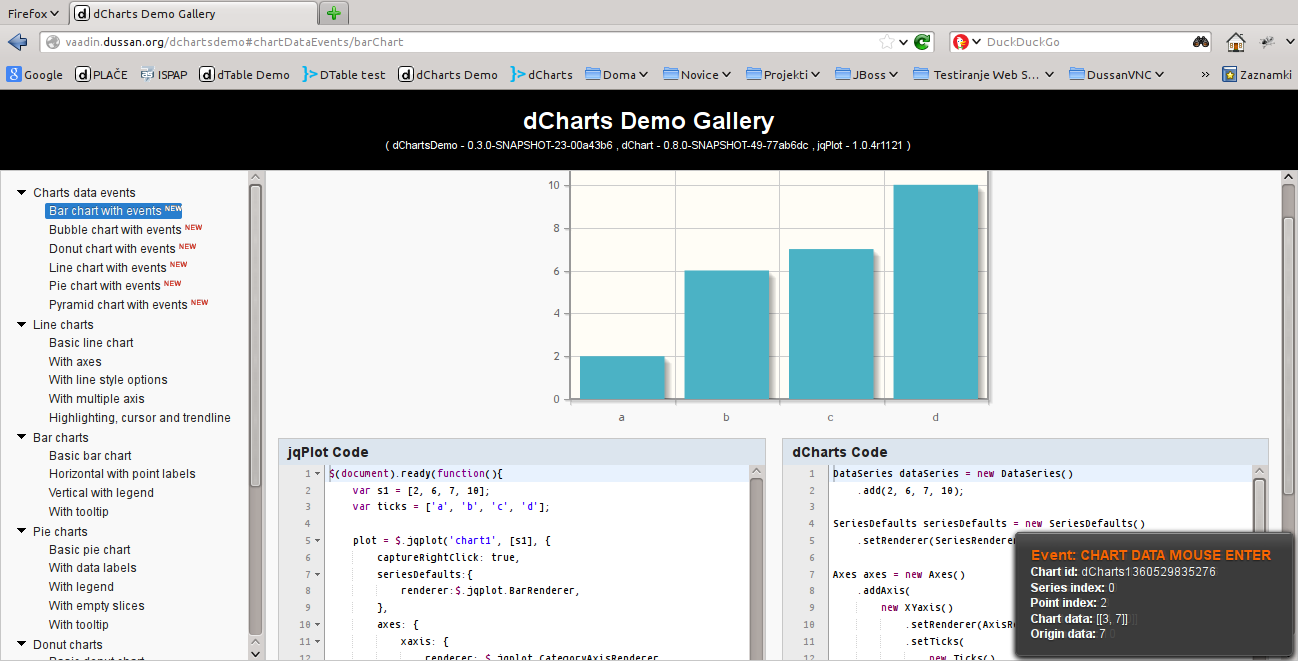Open With data labels pie demo
The image size is (1298, 661).
[x=93, y=568]
